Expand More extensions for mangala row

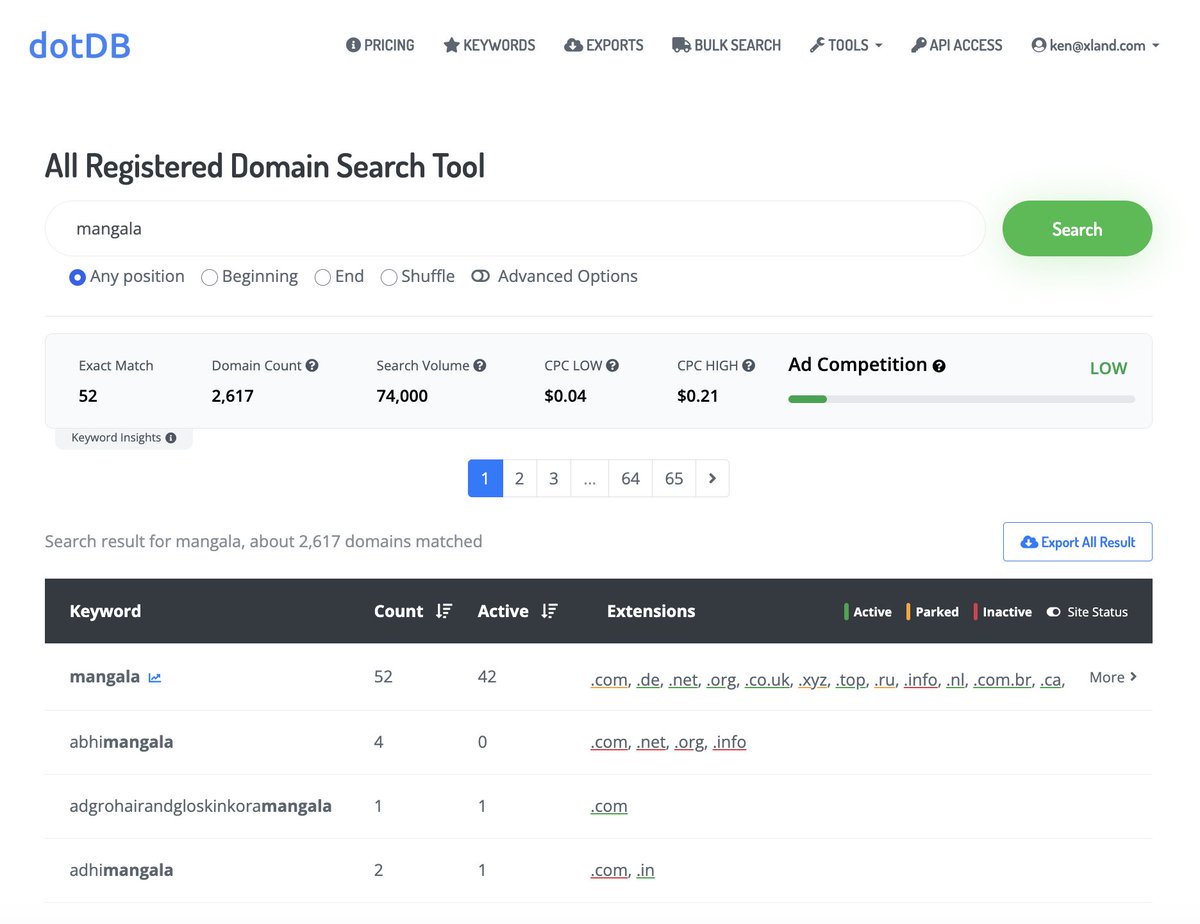1113,677
